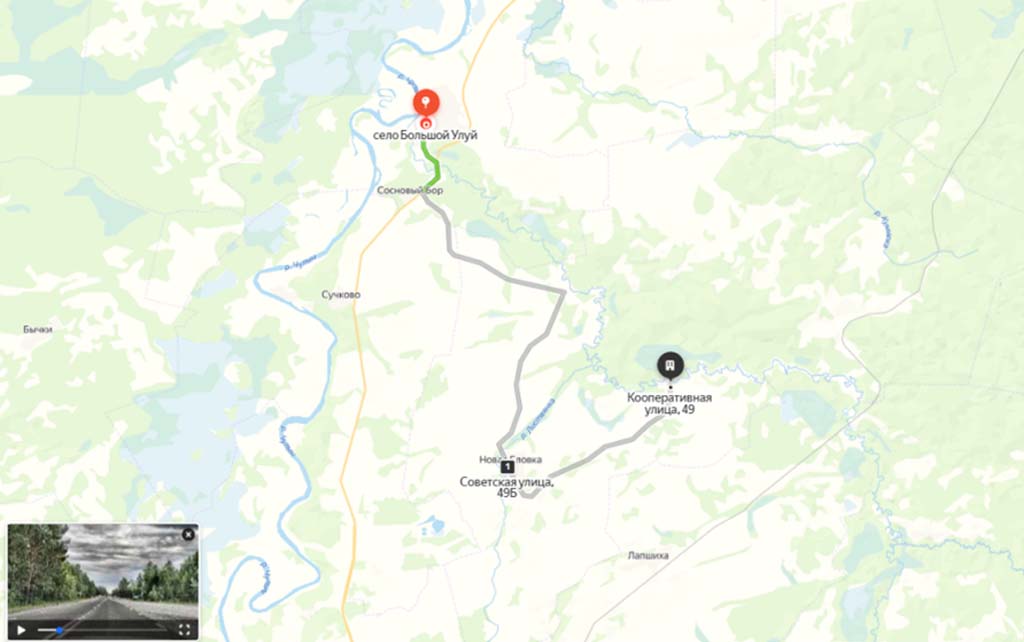This screenshot has height=642, width=1024.
Task: Click the small red route start circle
Action: [x=426, y=123]
